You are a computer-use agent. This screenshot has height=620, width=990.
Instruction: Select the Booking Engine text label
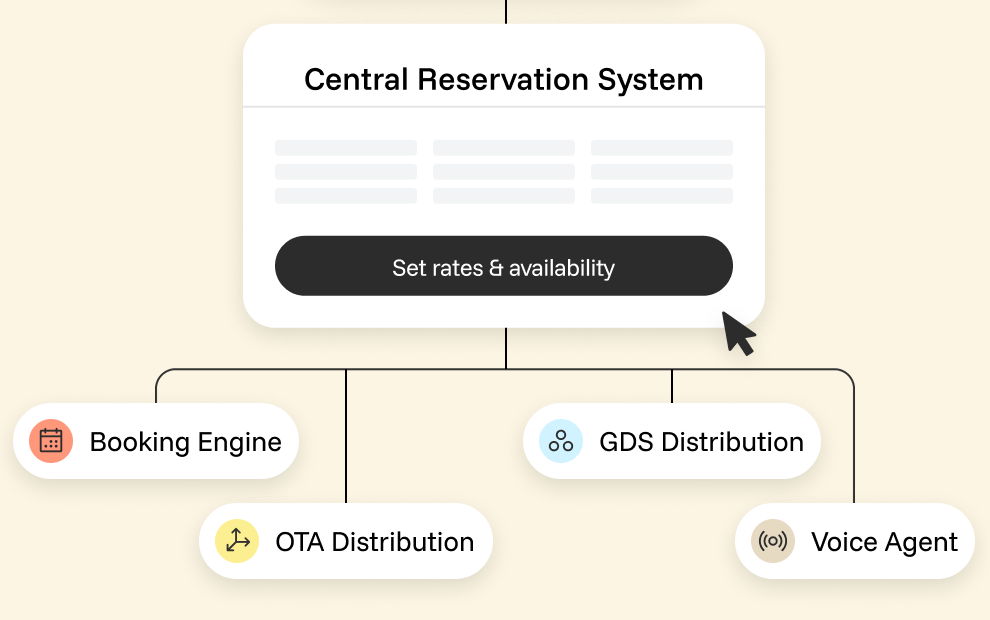[186, 442]
